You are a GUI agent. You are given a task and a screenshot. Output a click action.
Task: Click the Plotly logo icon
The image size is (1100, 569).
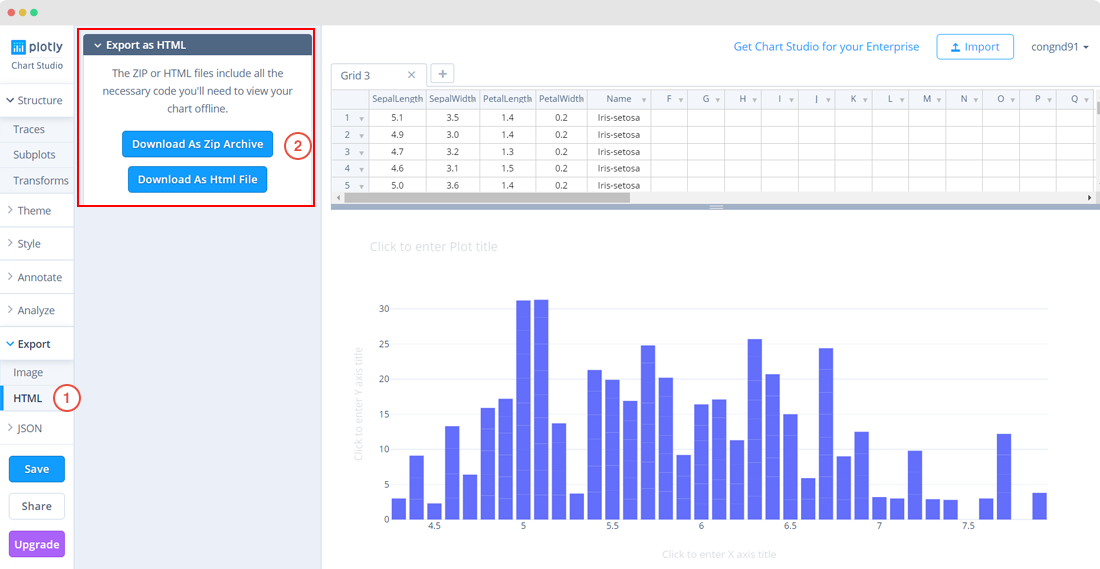pyautogui.click(x=18, y=47)
